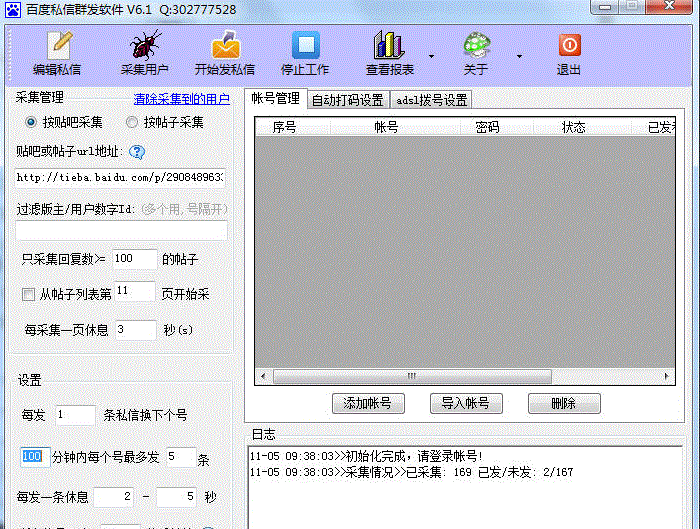
Task: Click the tieba url address input field
Action: tap(121, 178)
